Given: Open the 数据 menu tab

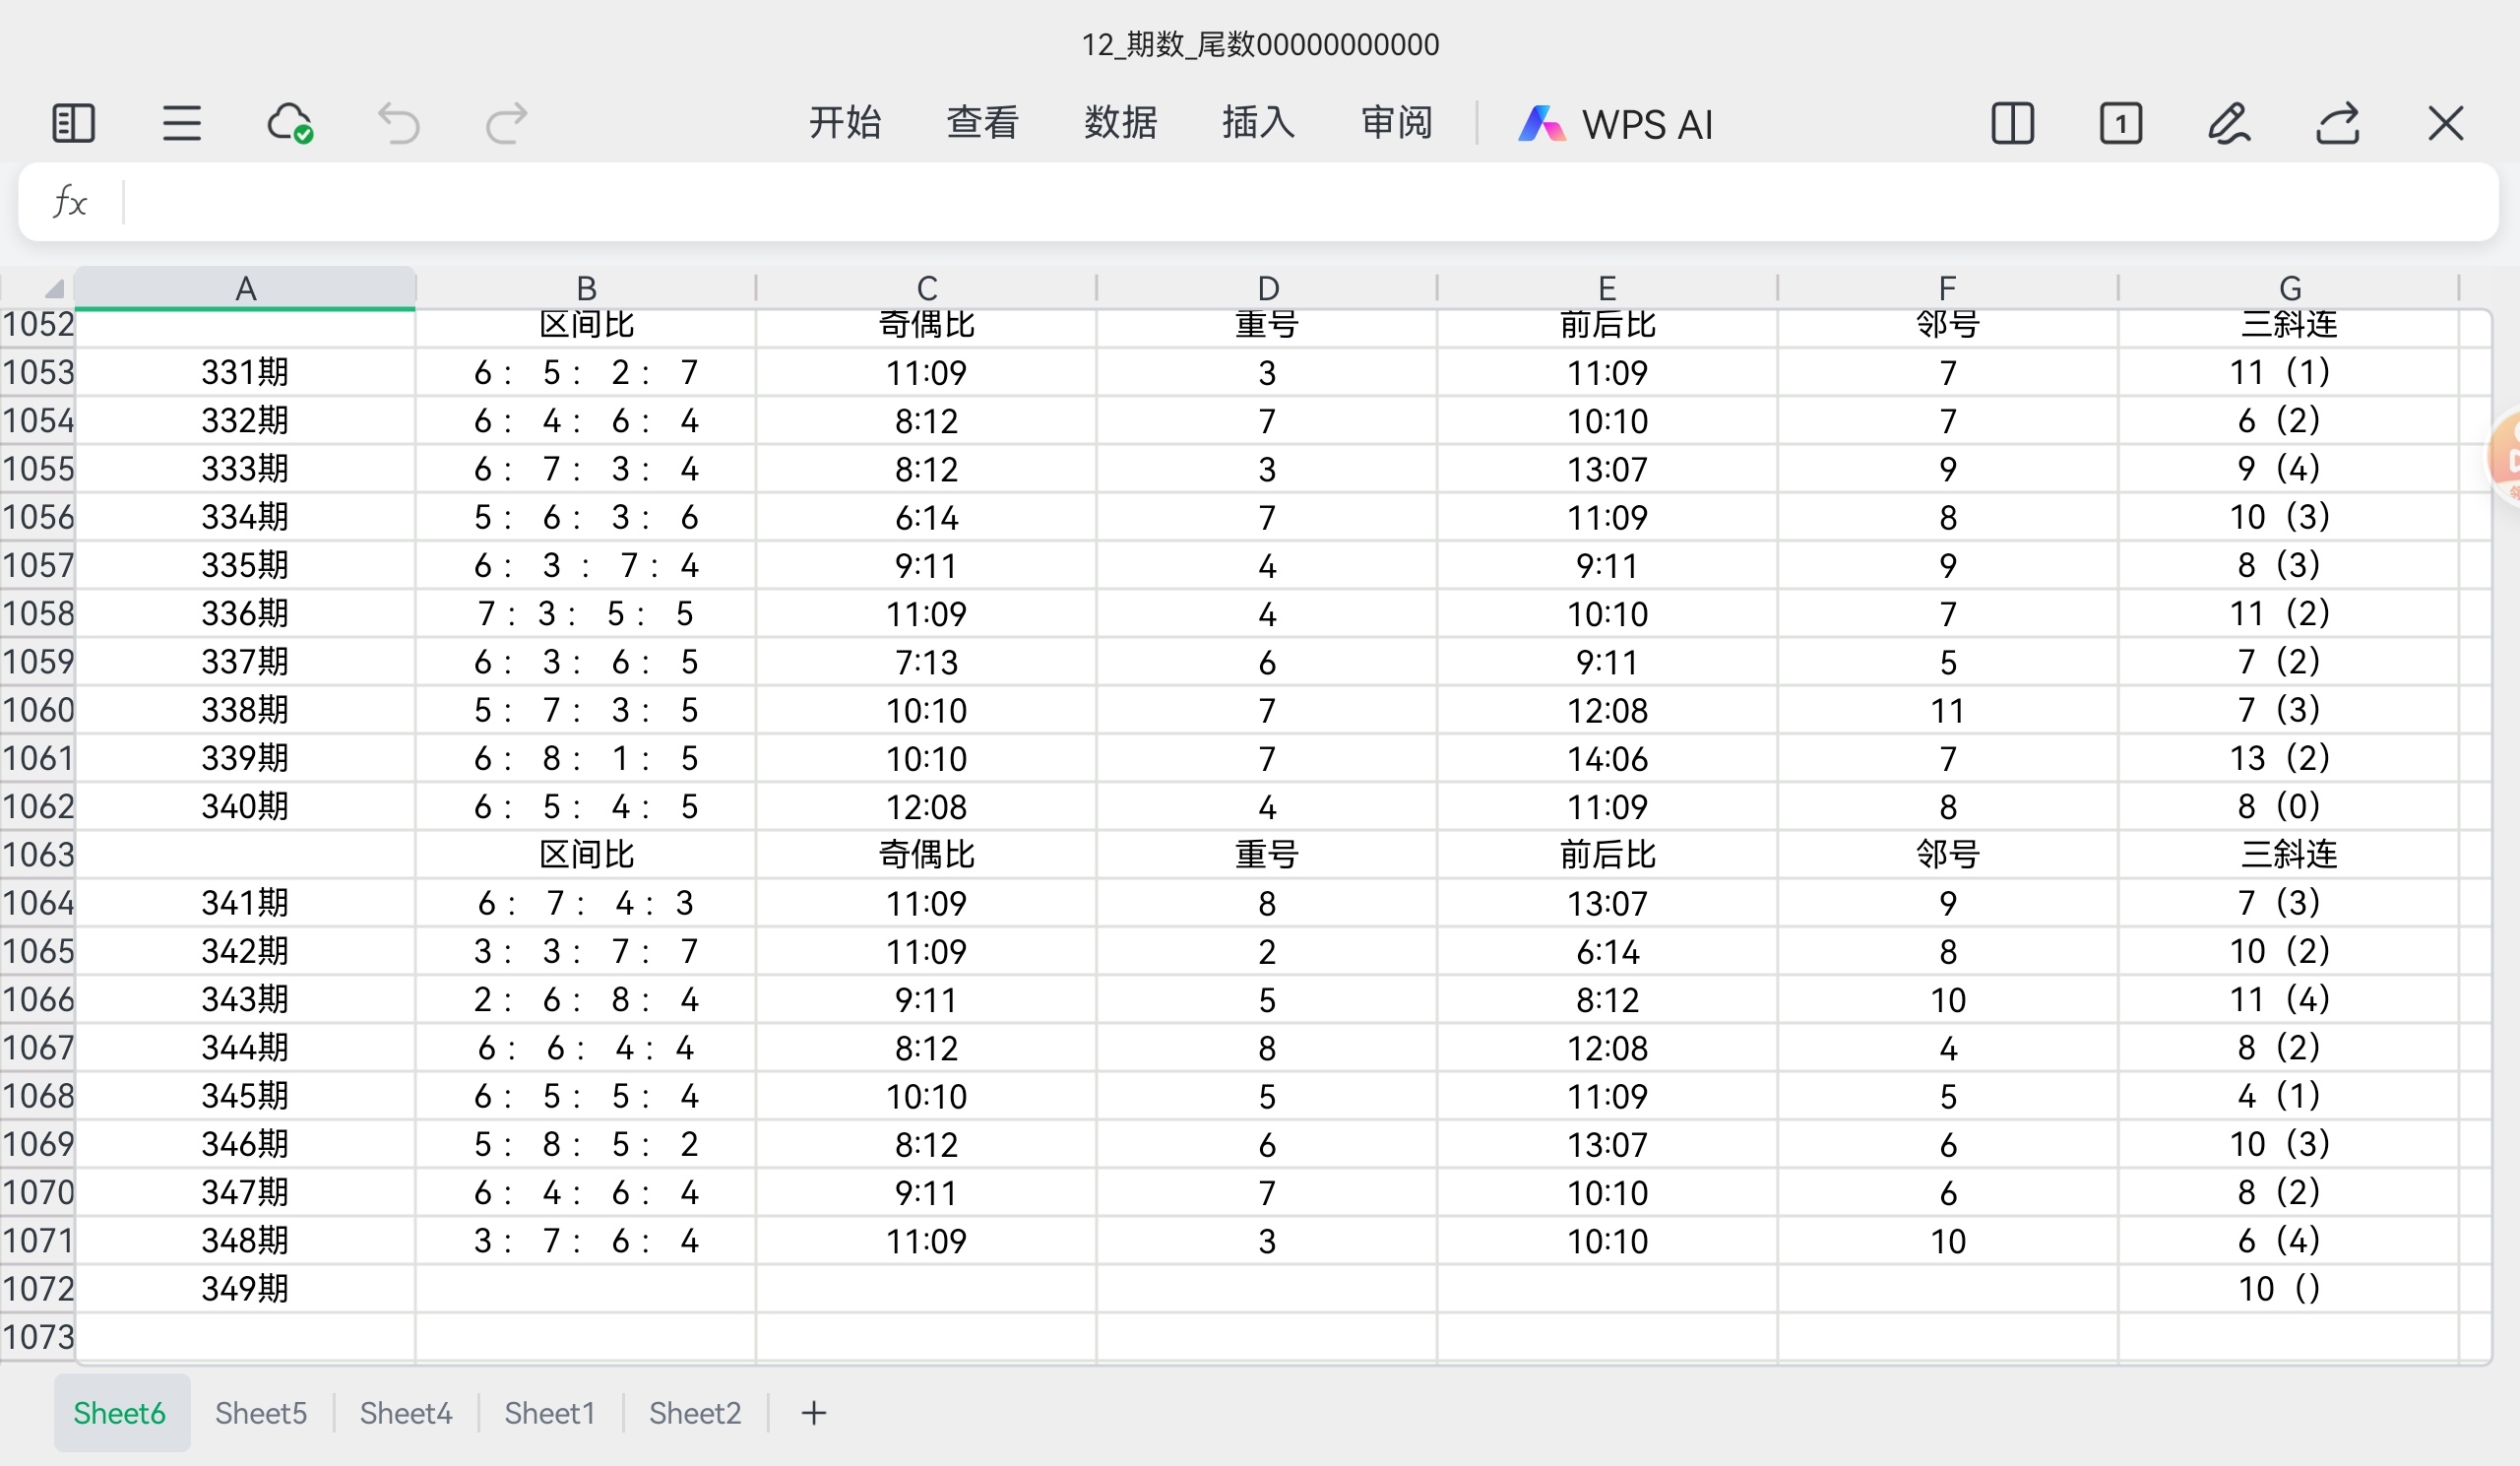Looking at the screenshot, I should point(1121,123).
